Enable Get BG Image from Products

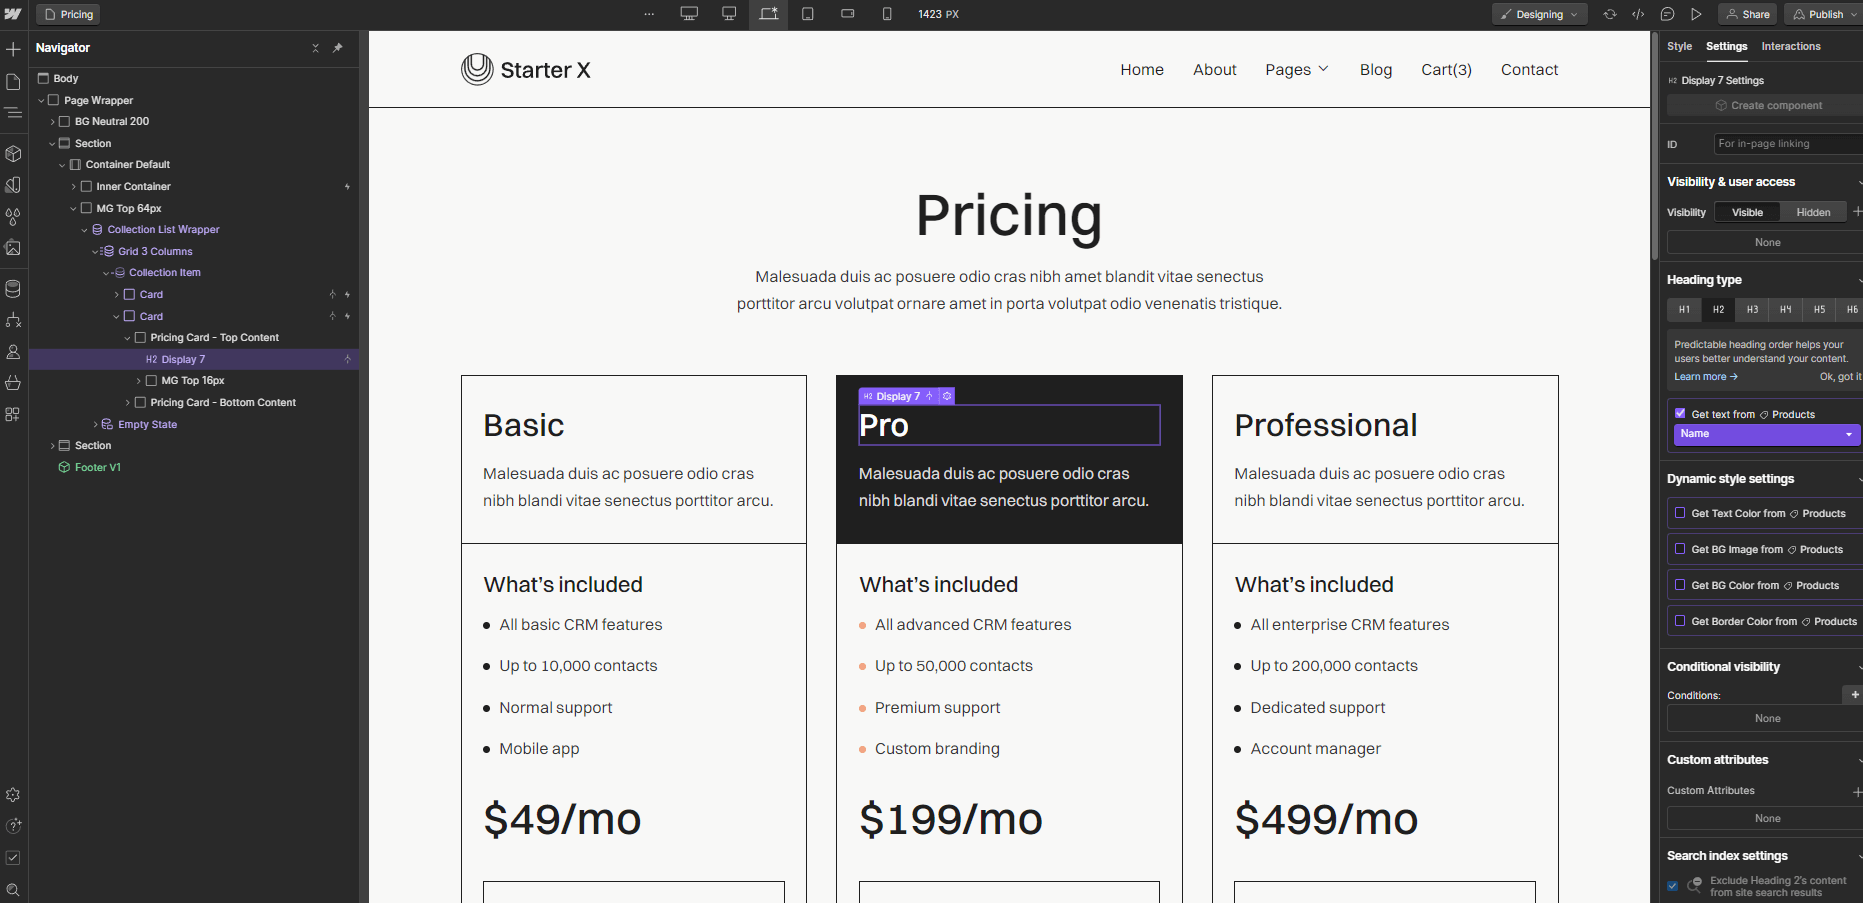[x=1681, y=549]
